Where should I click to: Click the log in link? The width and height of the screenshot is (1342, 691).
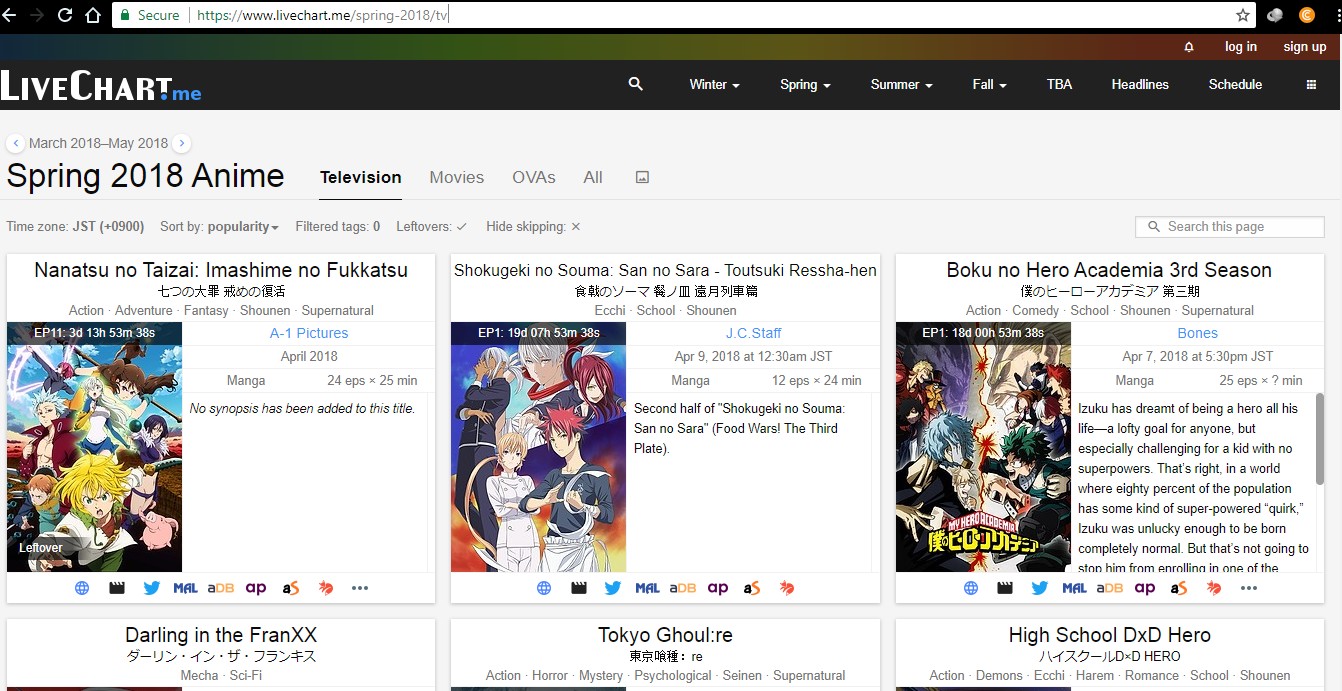(1241, 47)
